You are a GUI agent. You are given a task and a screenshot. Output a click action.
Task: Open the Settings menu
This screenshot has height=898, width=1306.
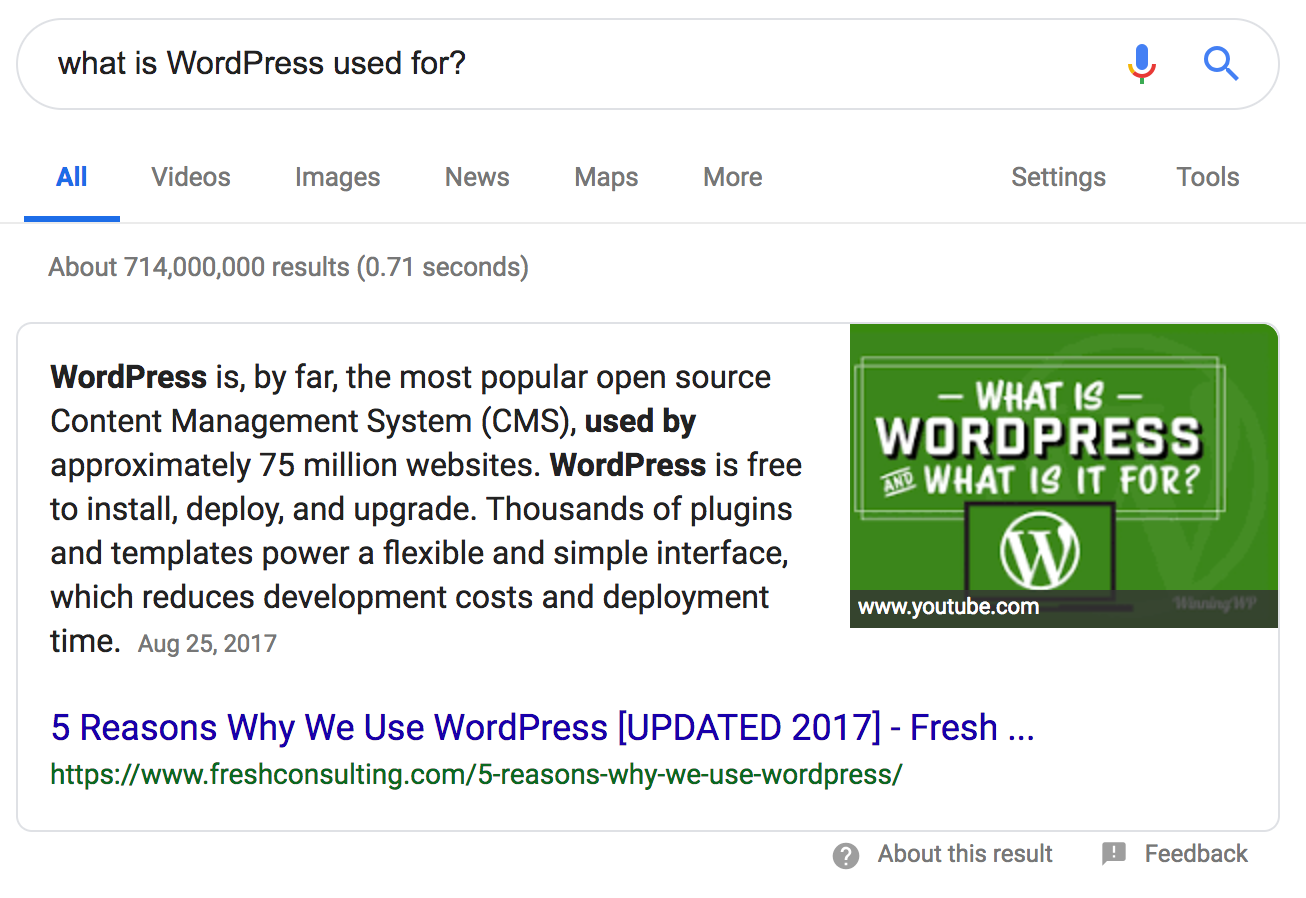pyautogui.click(x=1058, y=178)
